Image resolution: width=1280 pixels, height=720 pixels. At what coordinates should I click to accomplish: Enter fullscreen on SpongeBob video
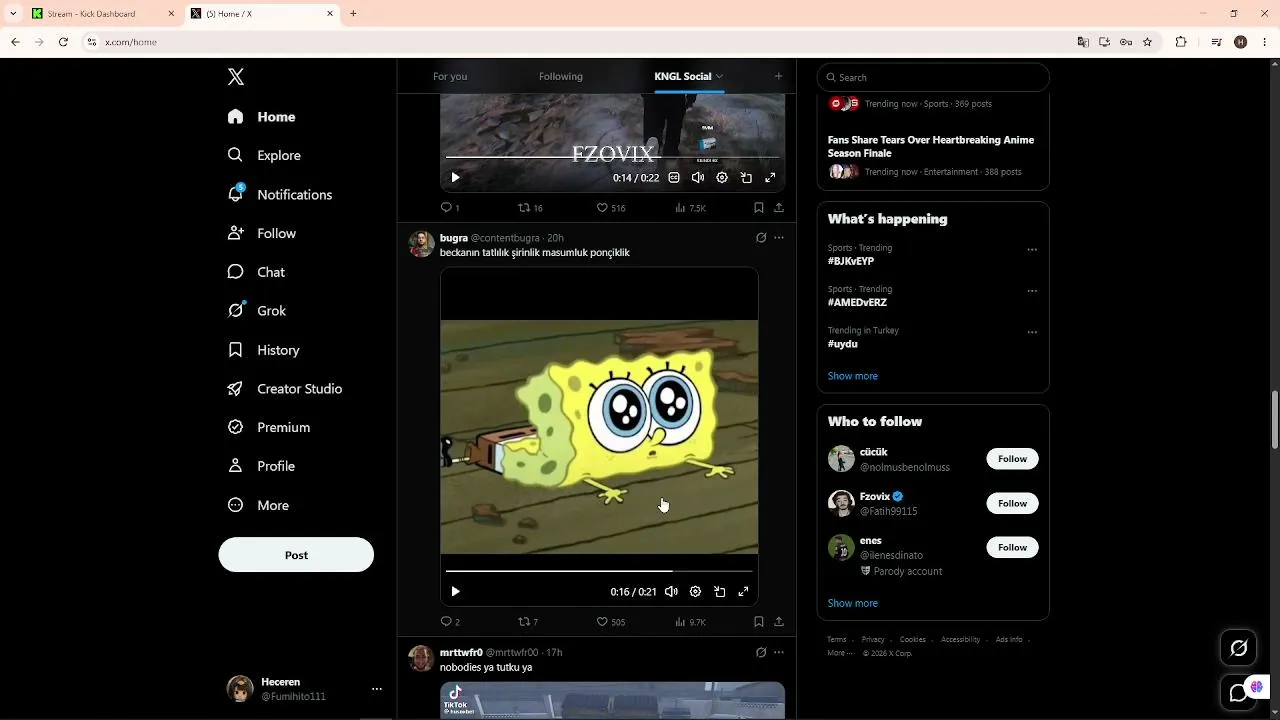pyautogui.click(x=743, y=592)
